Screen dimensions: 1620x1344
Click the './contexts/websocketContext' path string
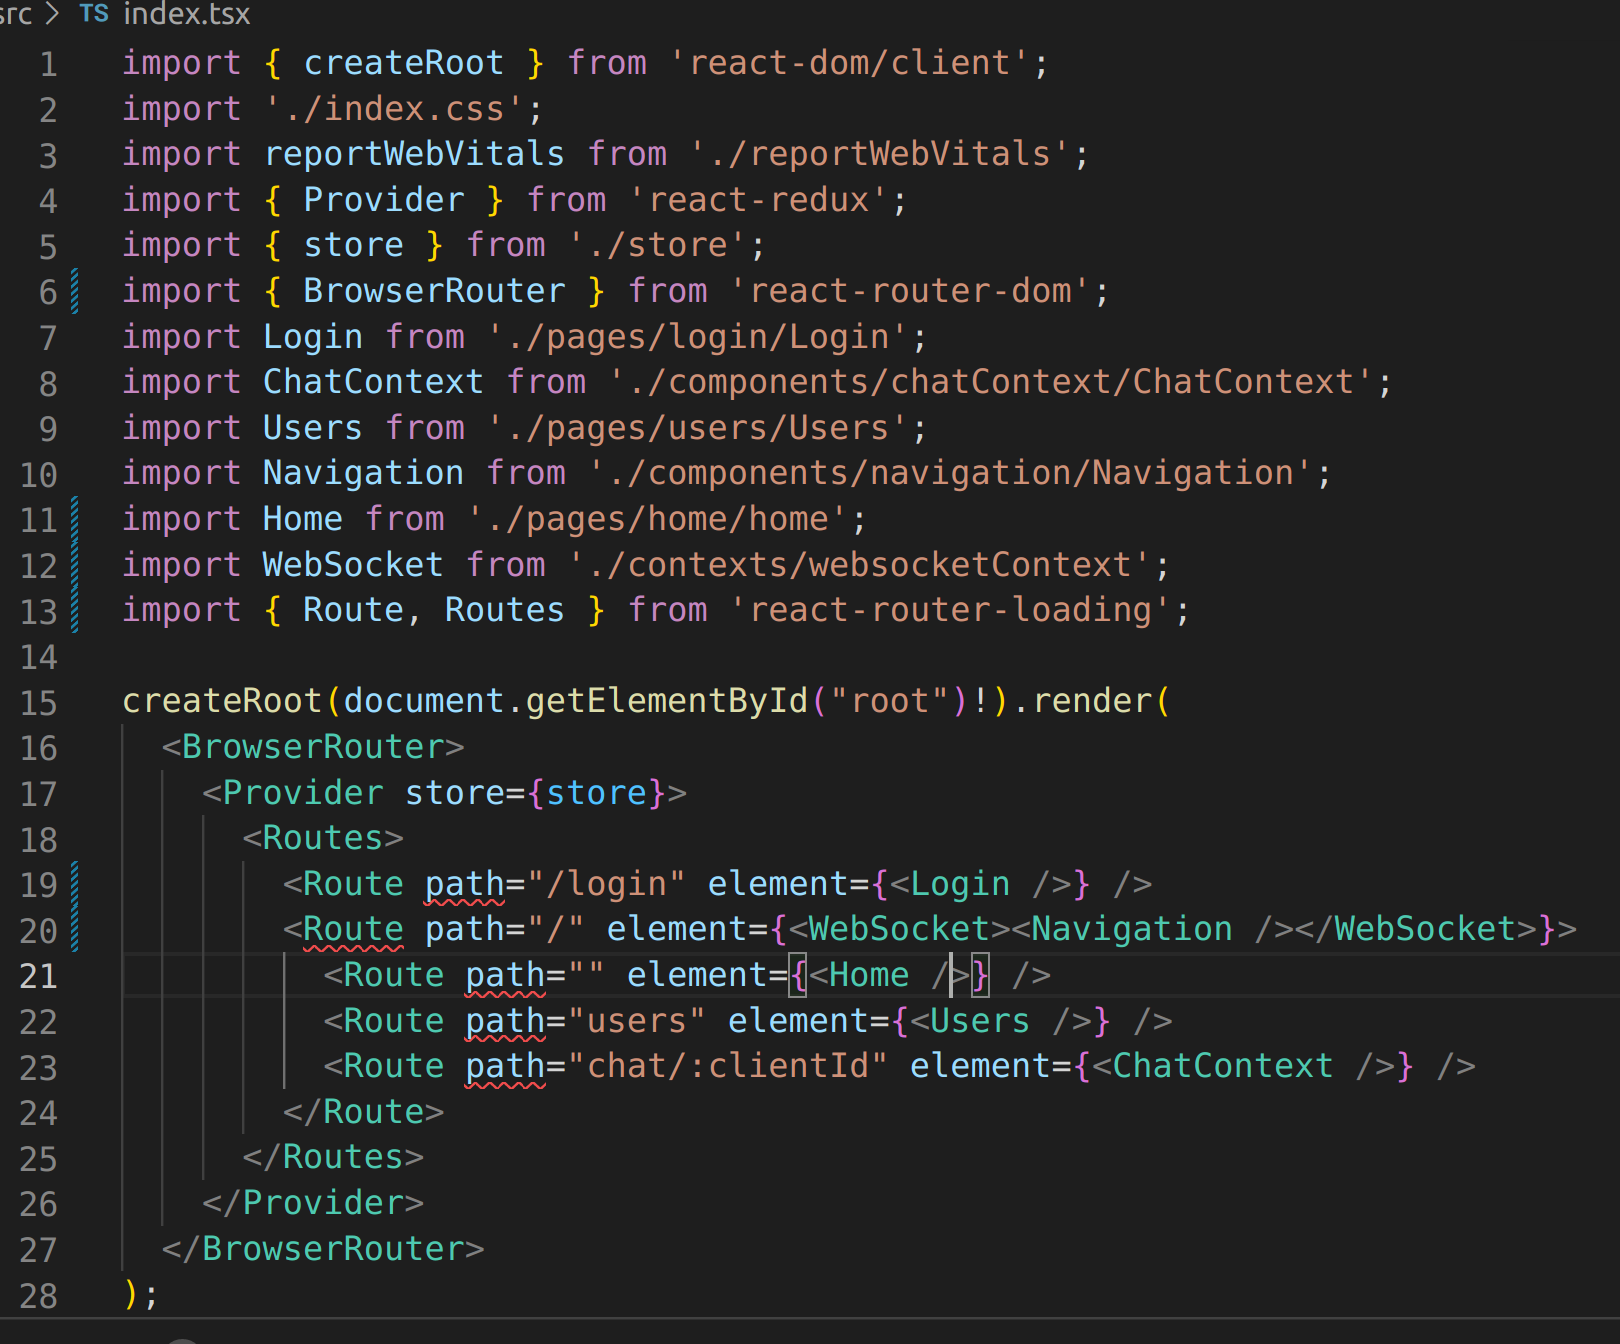coord(860,565)
